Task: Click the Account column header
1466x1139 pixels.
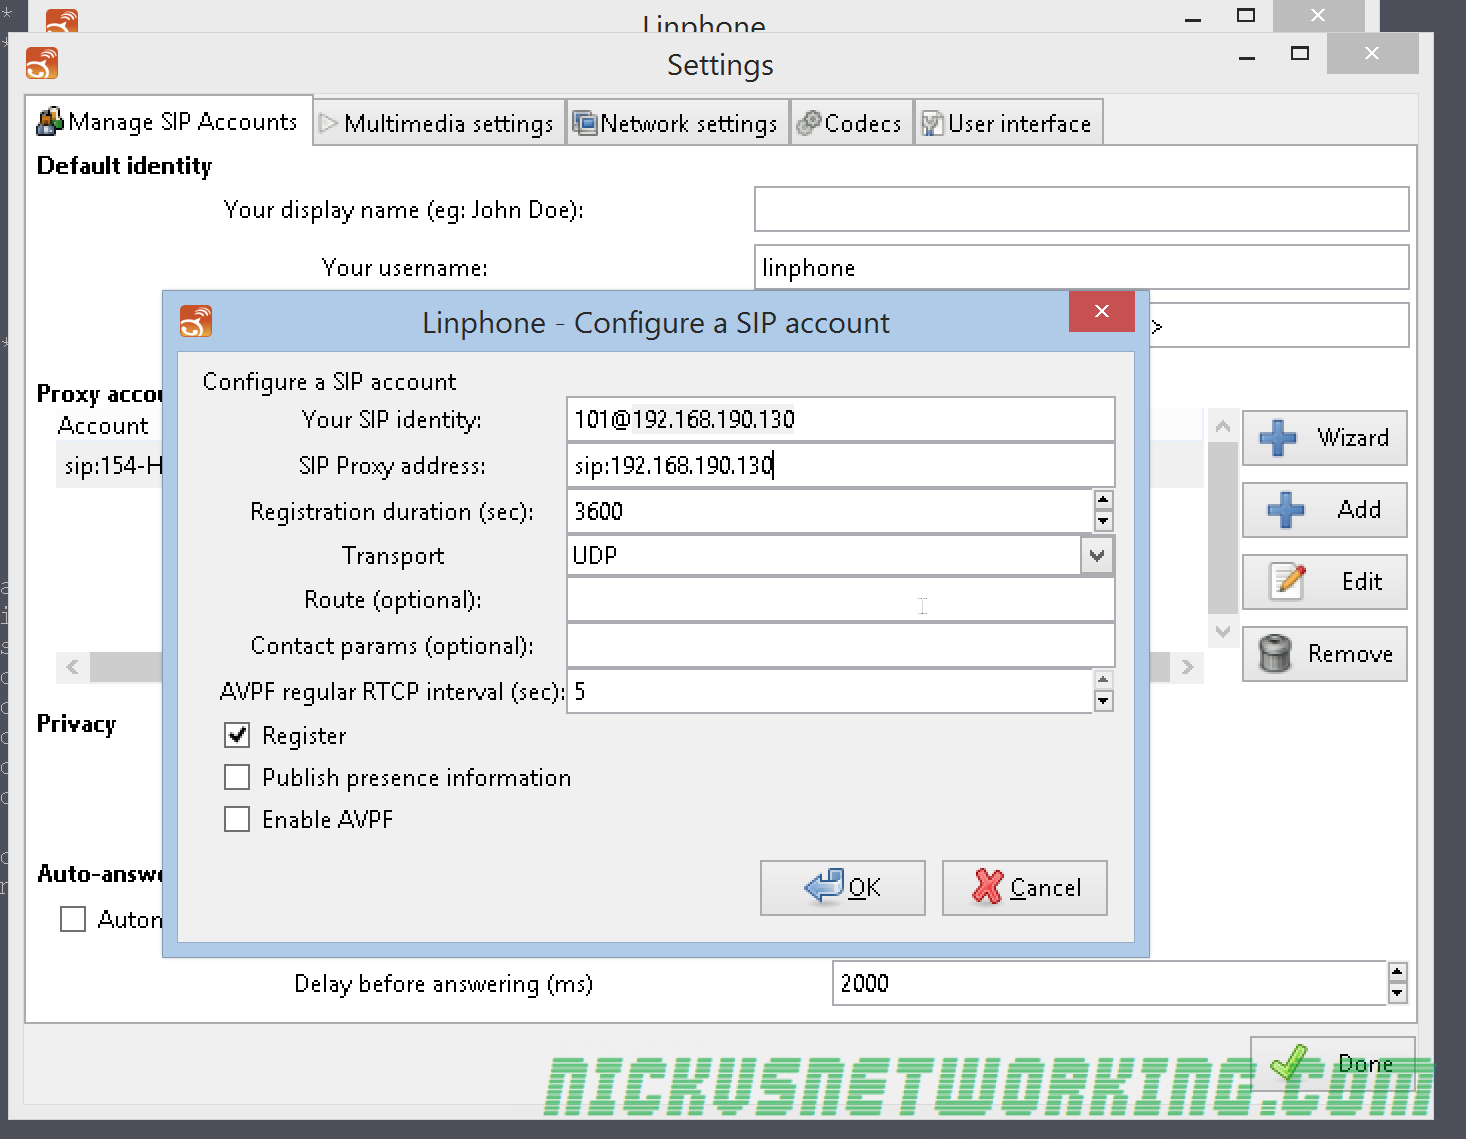Action: 104,425
